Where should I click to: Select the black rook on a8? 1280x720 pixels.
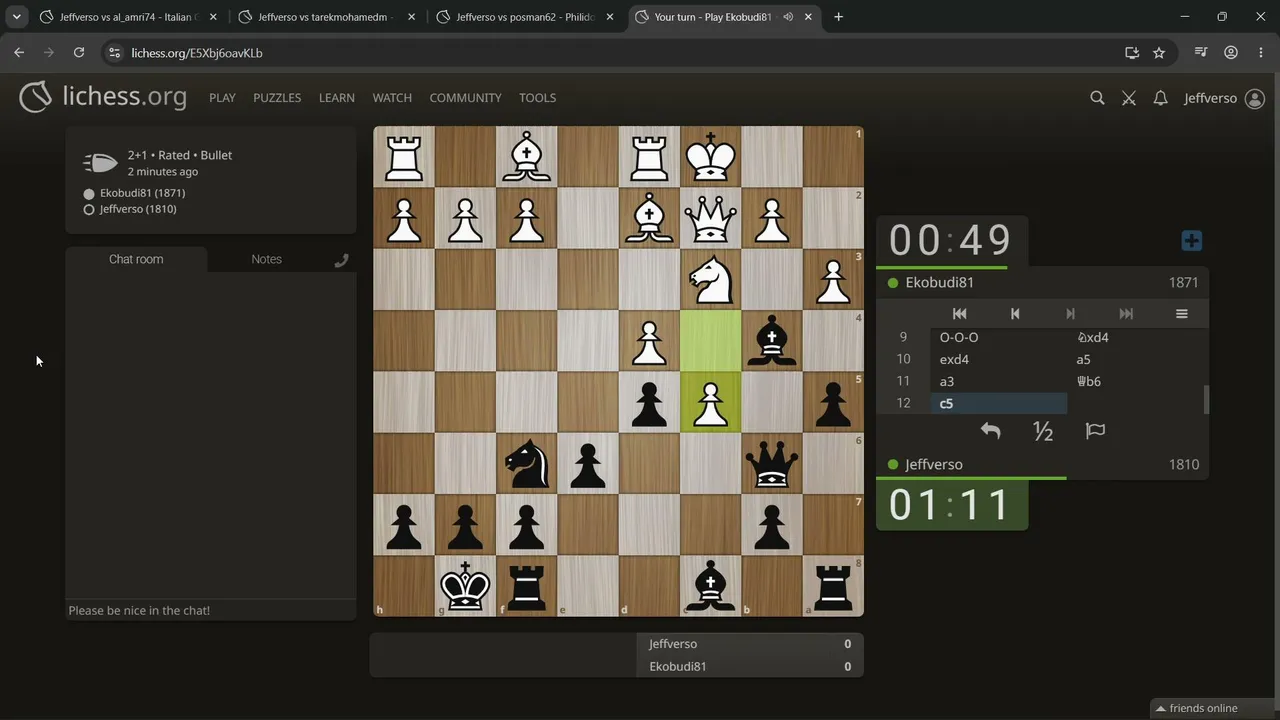pyautogui.click(x=833, y=586)
